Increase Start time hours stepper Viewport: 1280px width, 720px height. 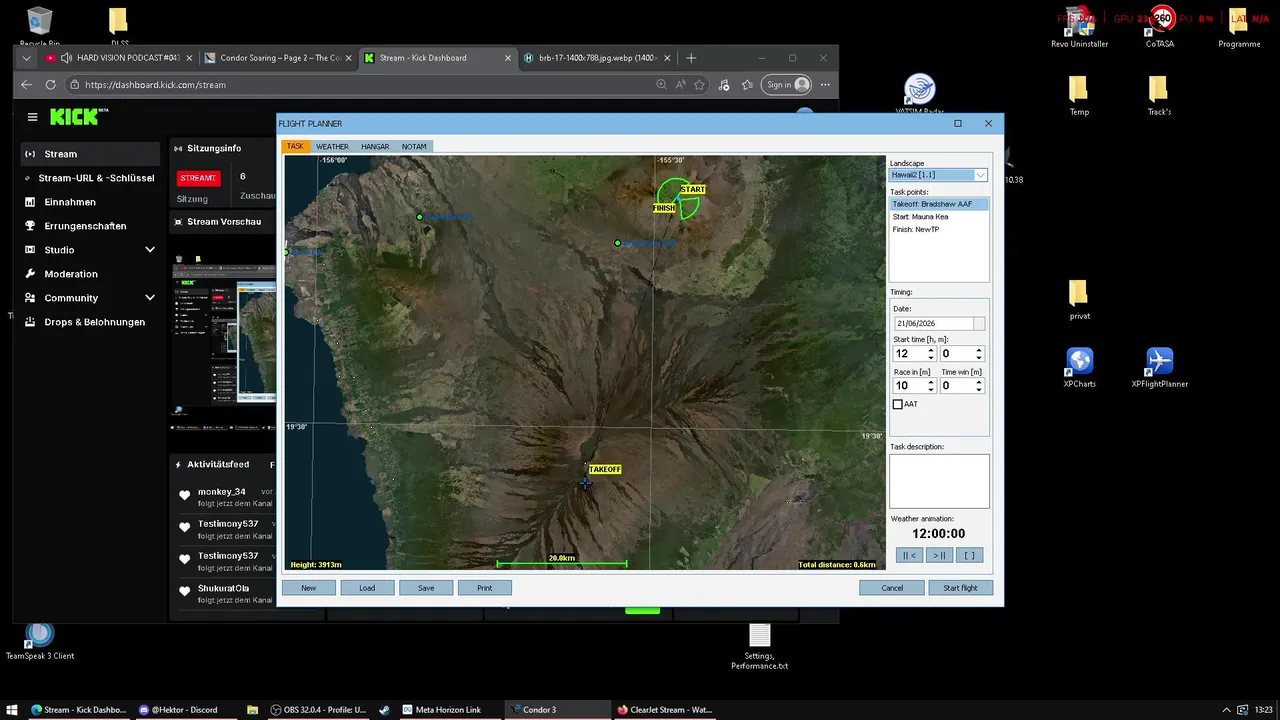(x=931, y=351)
